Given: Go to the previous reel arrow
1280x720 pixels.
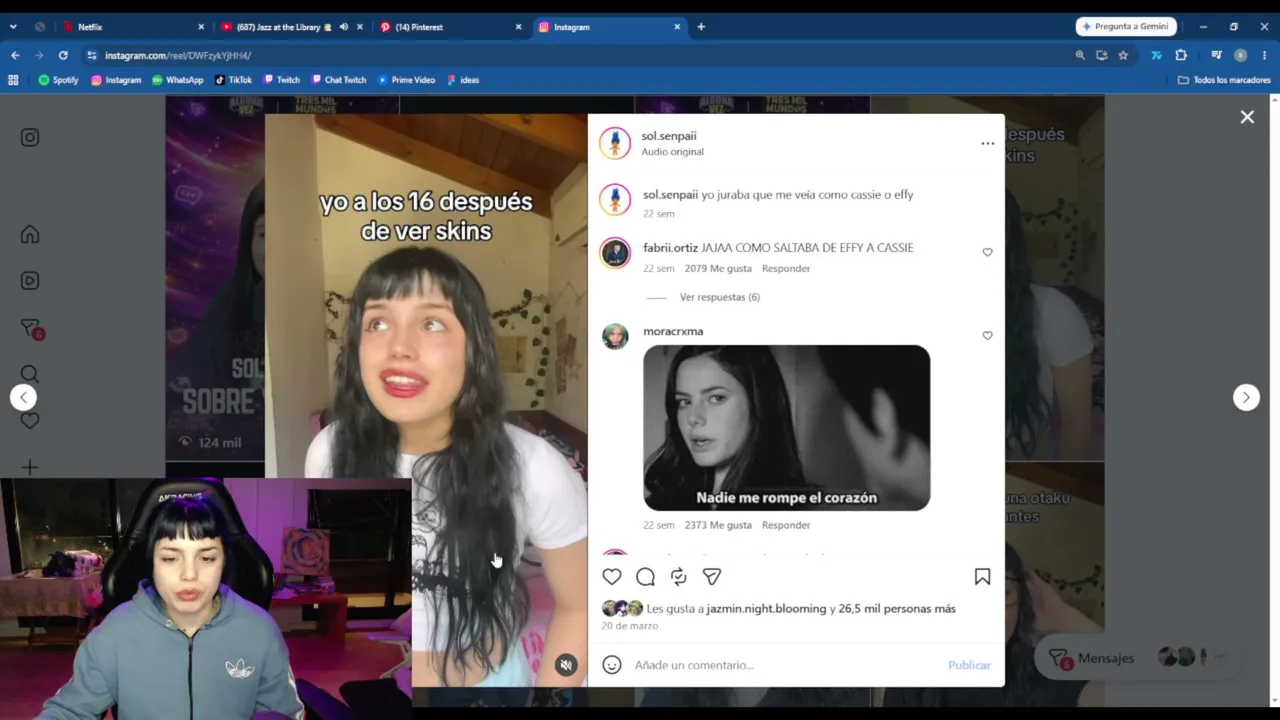Looking at the screenshot, I should click(x=23, y=397).
